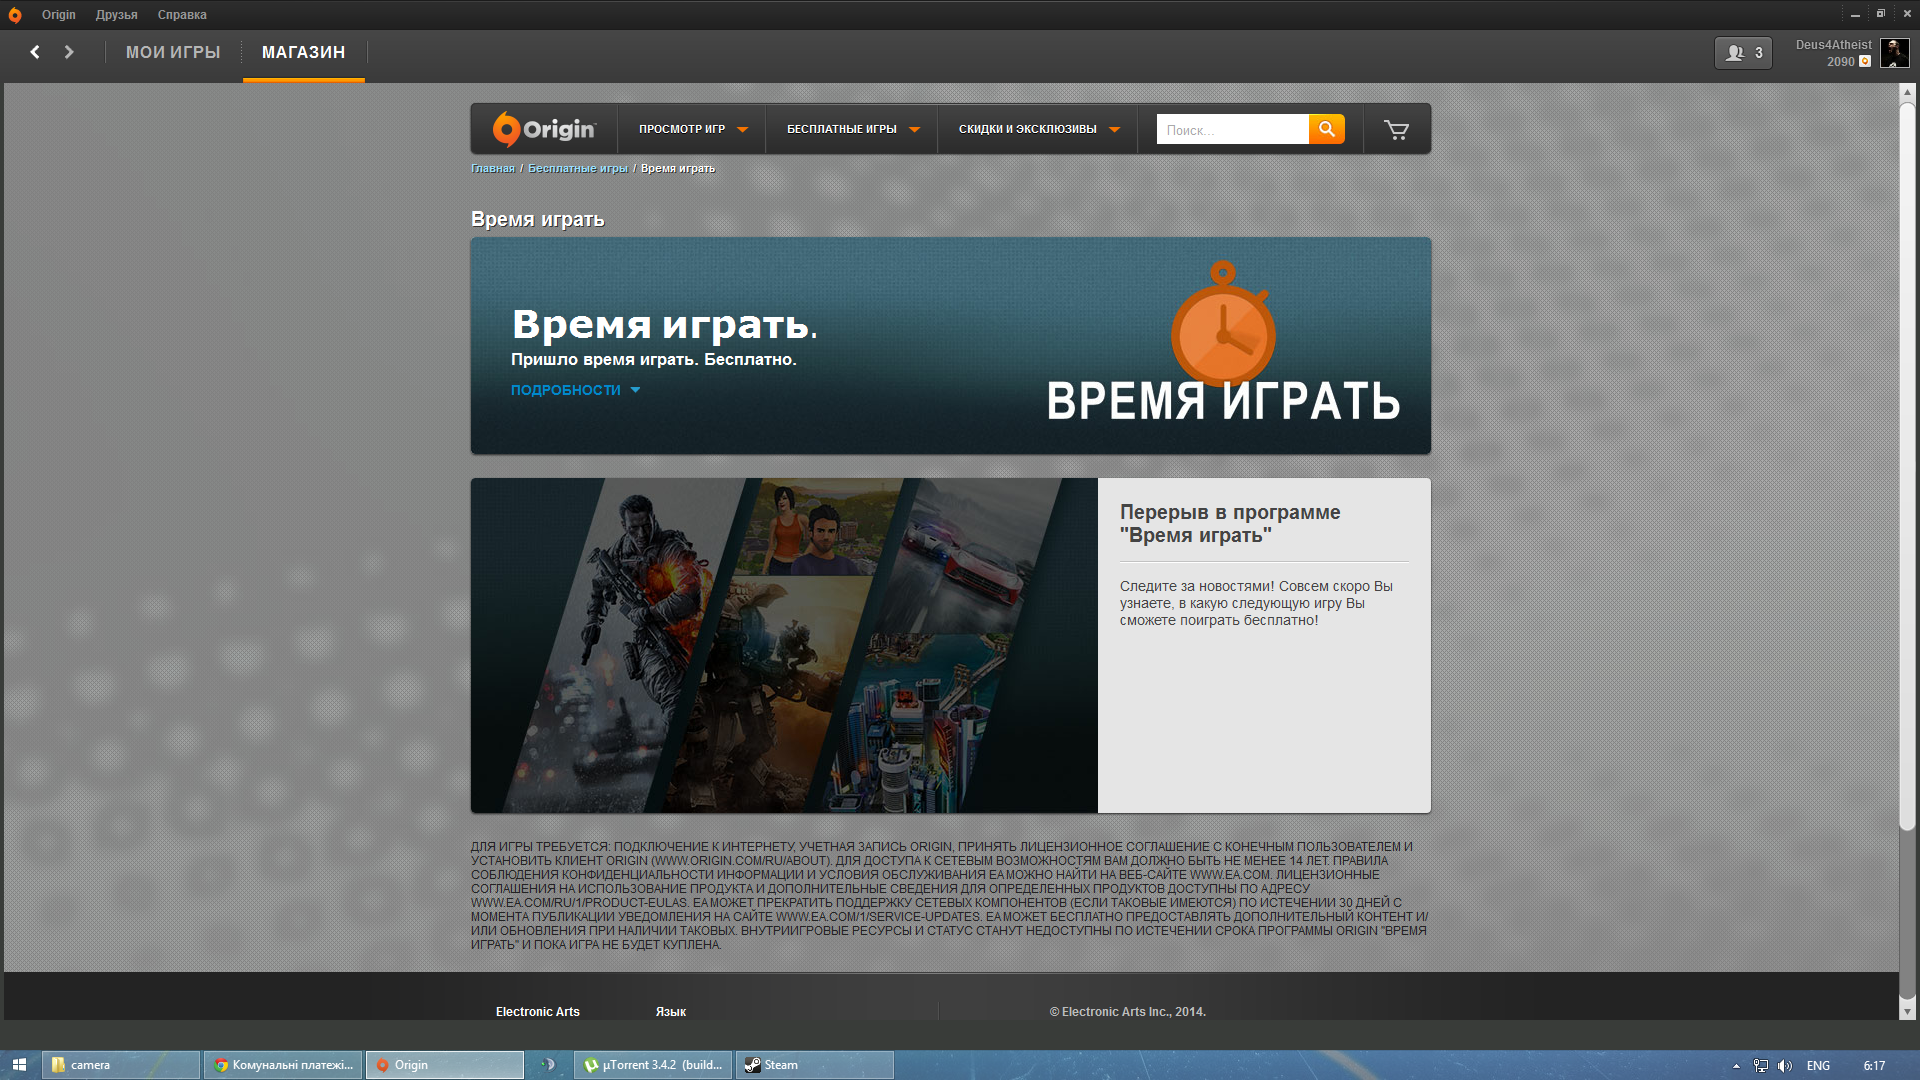Open the friends list icon showing 3
Screen dimensions: 1920x1080
tap(1743, 53)
